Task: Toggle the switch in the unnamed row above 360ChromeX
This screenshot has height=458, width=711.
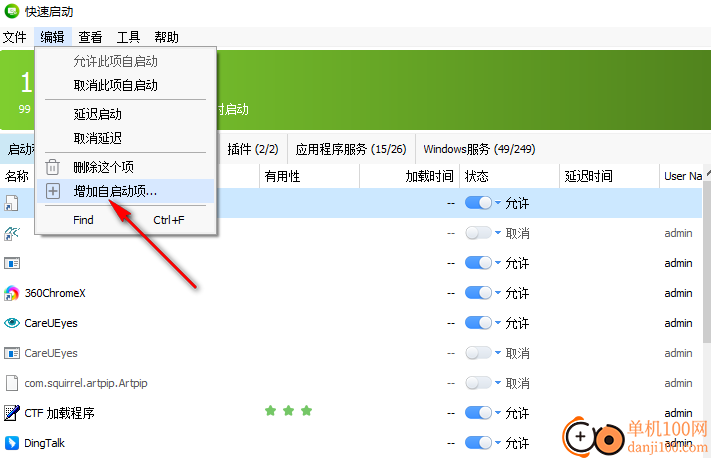Action: pyautogui.click(x=478, y=263)
